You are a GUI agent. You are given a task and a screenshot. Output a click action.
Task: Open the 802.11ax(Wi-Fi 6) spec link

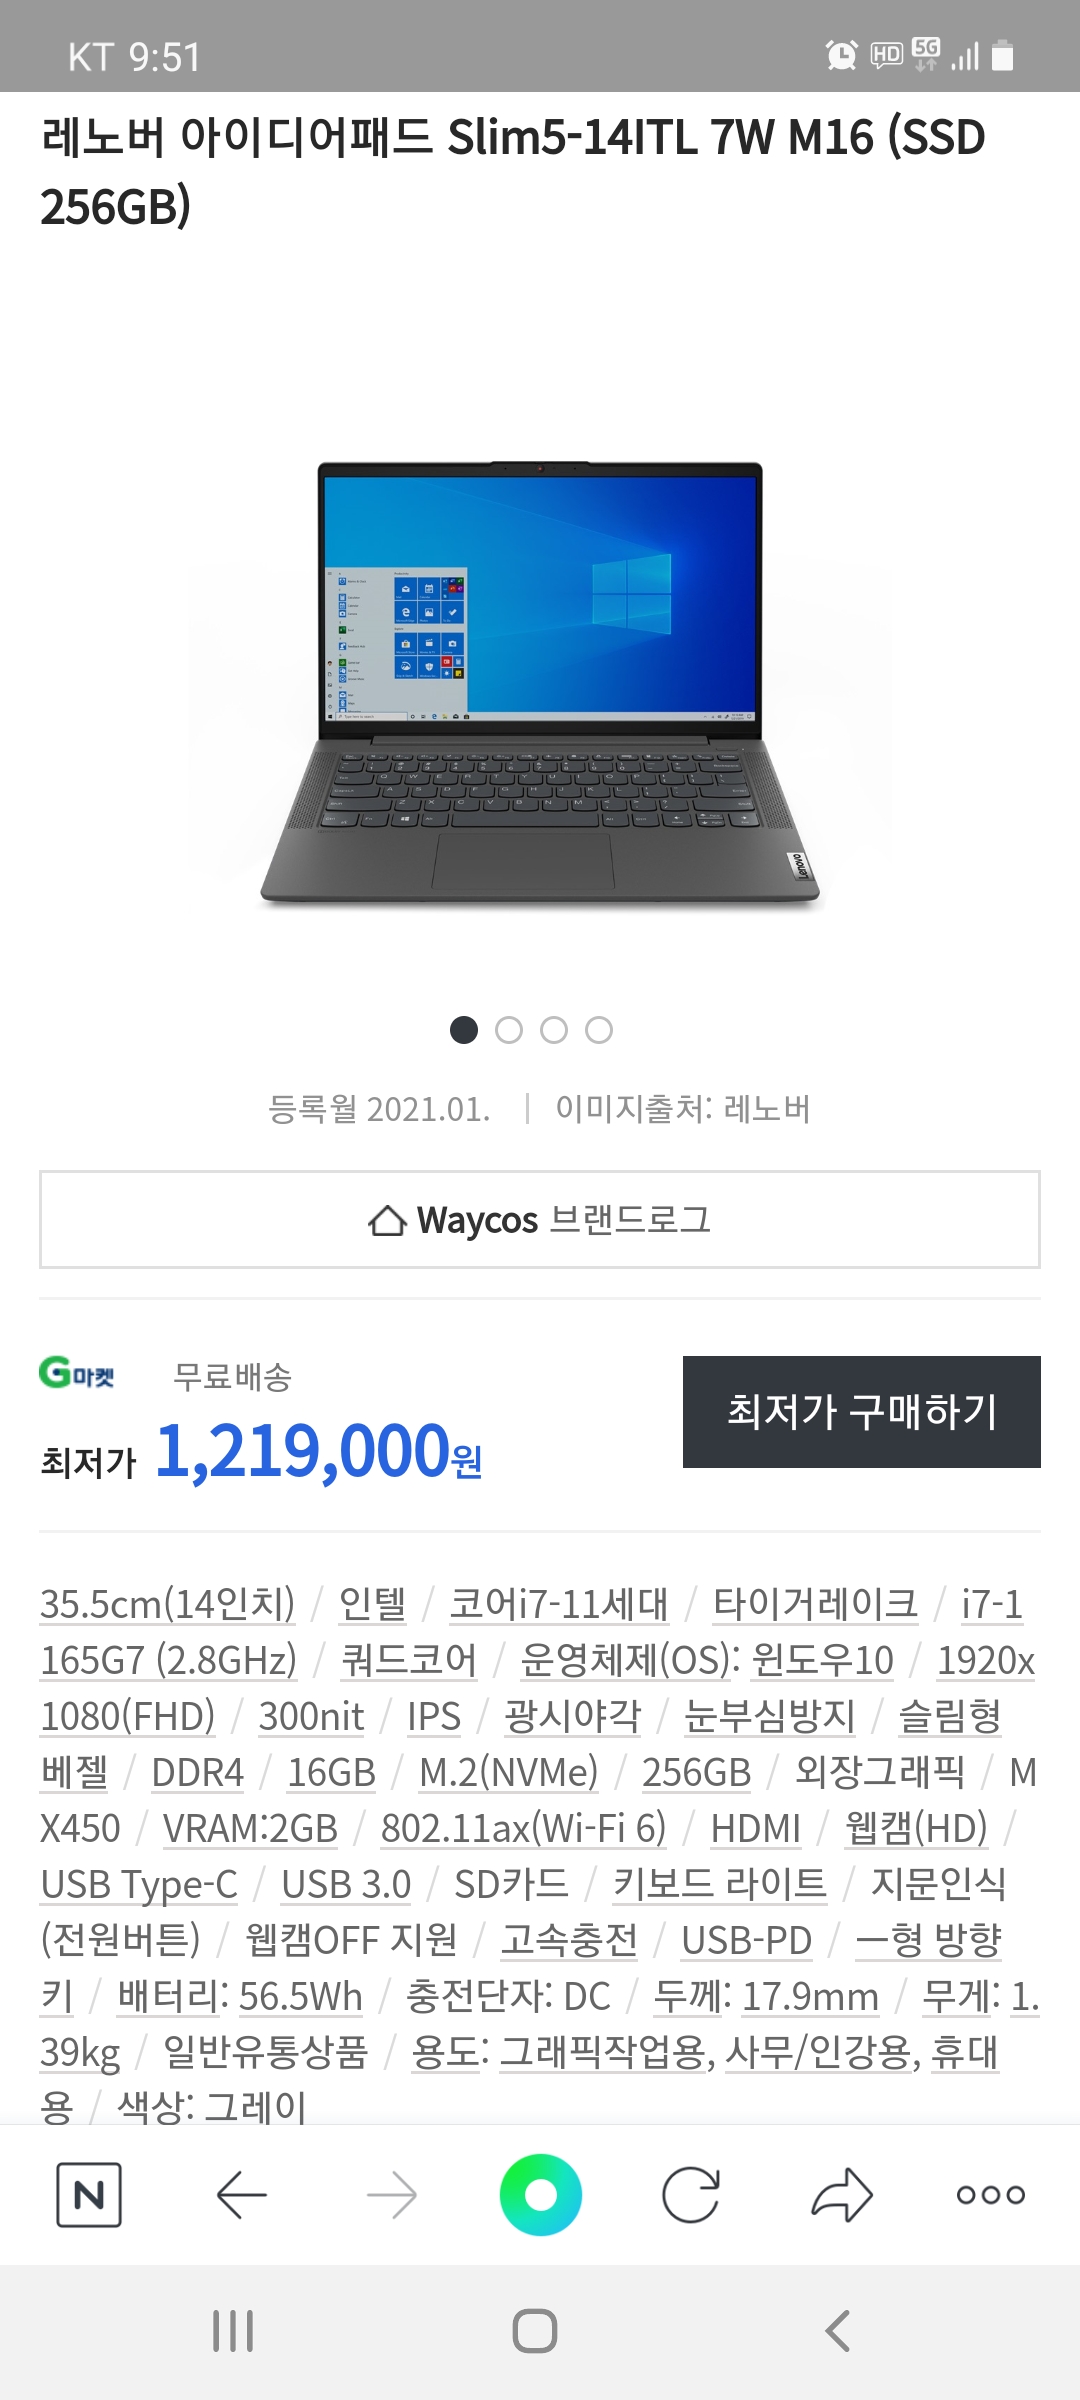pyautogui.click(x=524, y=1828)
